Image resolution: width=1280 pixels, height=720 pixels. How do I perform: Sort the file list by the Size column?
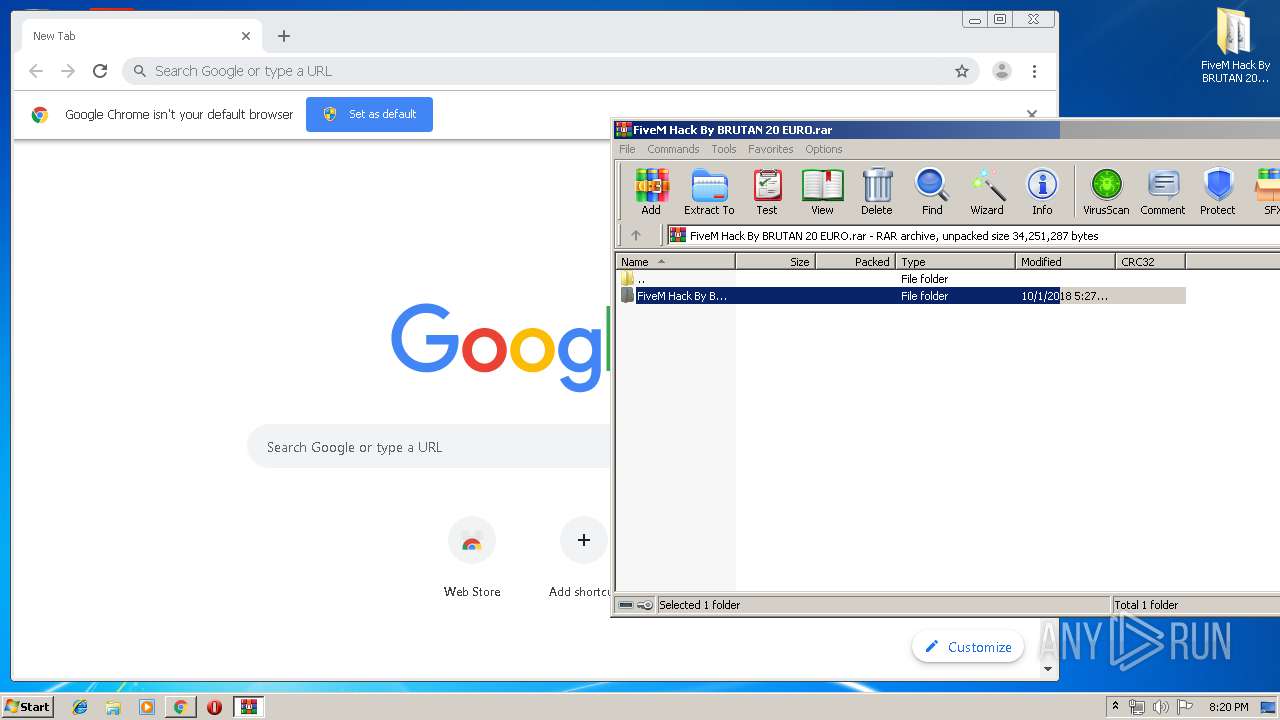coord(776,262)
